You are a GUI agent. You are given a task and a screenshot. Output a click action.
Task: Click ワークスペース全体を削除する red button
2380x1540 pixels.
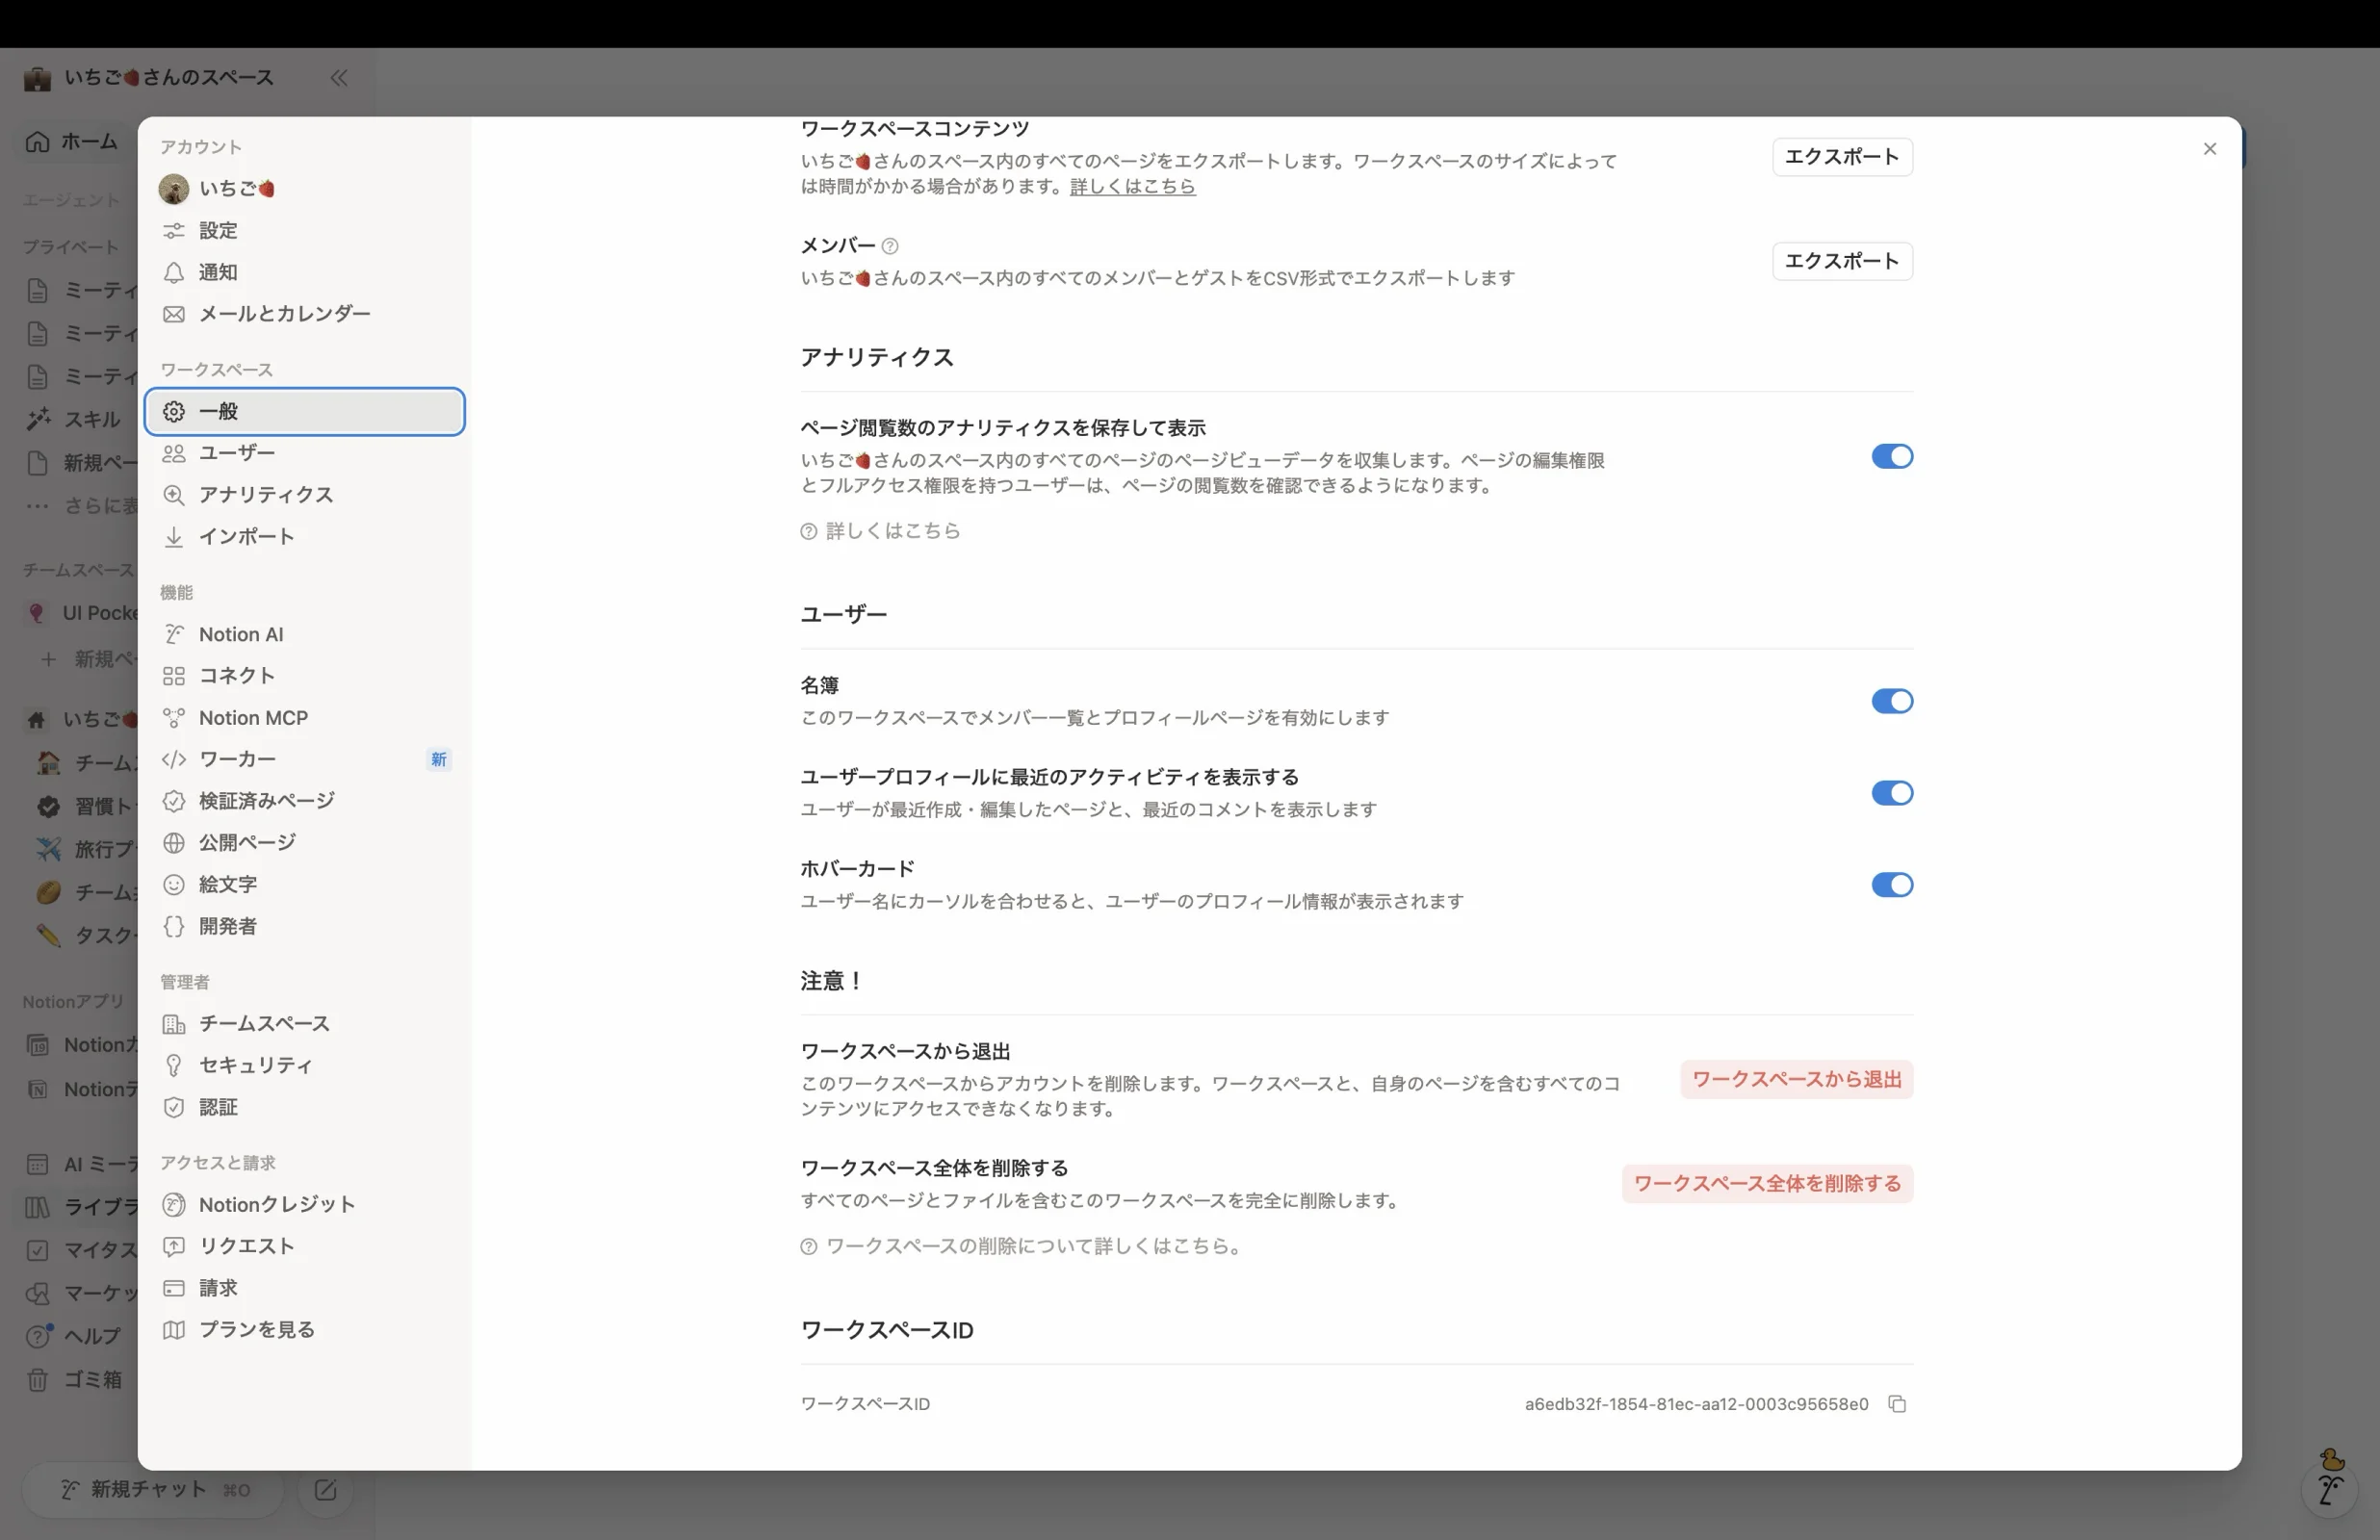pos(1767,1184)
